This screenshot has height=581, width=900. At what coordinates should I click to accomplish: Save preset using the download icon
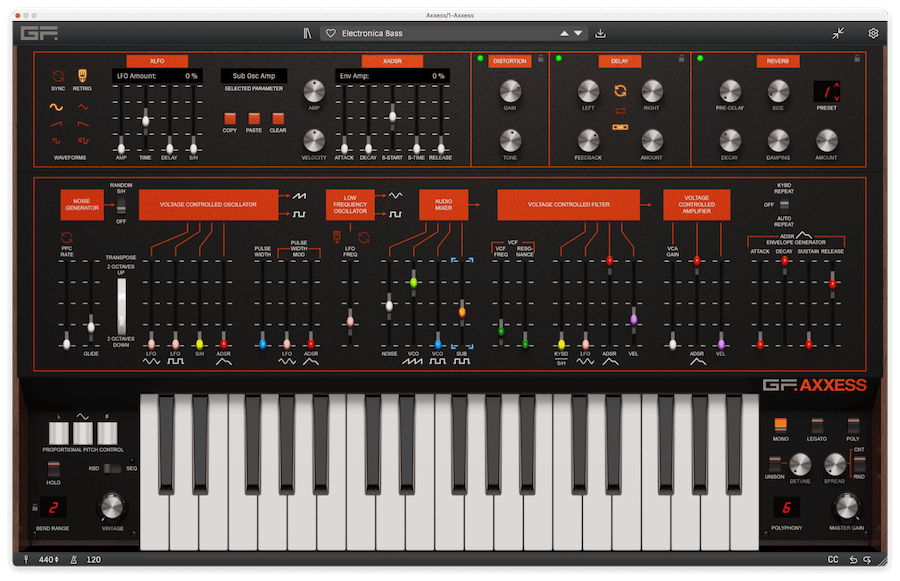pyautogui.click(x=600, y=33)
